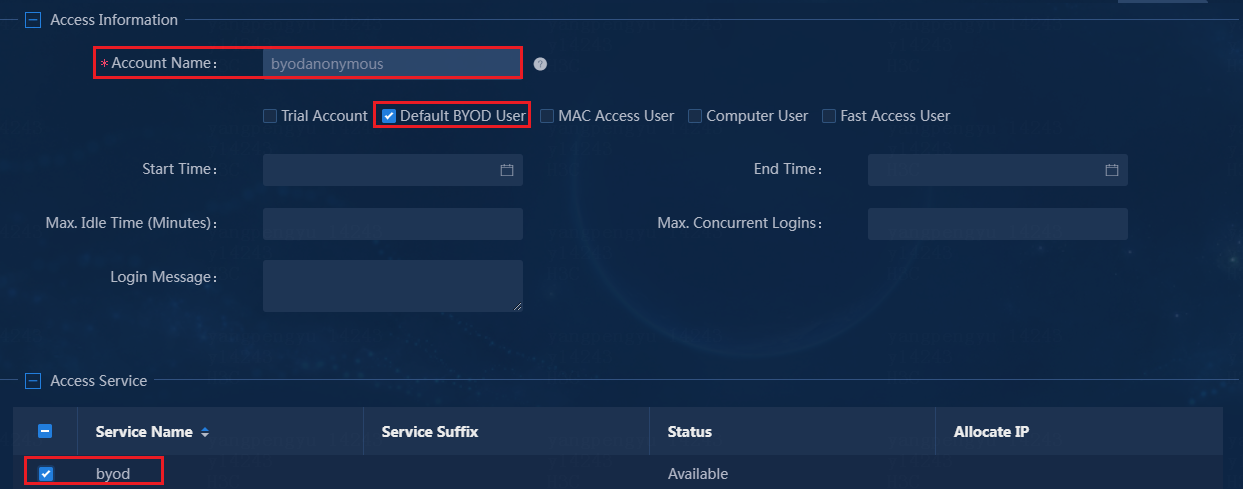This screenshot has height=489, width=1243.
Task: Enable the MAC Access User checkbox
Action: click(x=547, y=116)
